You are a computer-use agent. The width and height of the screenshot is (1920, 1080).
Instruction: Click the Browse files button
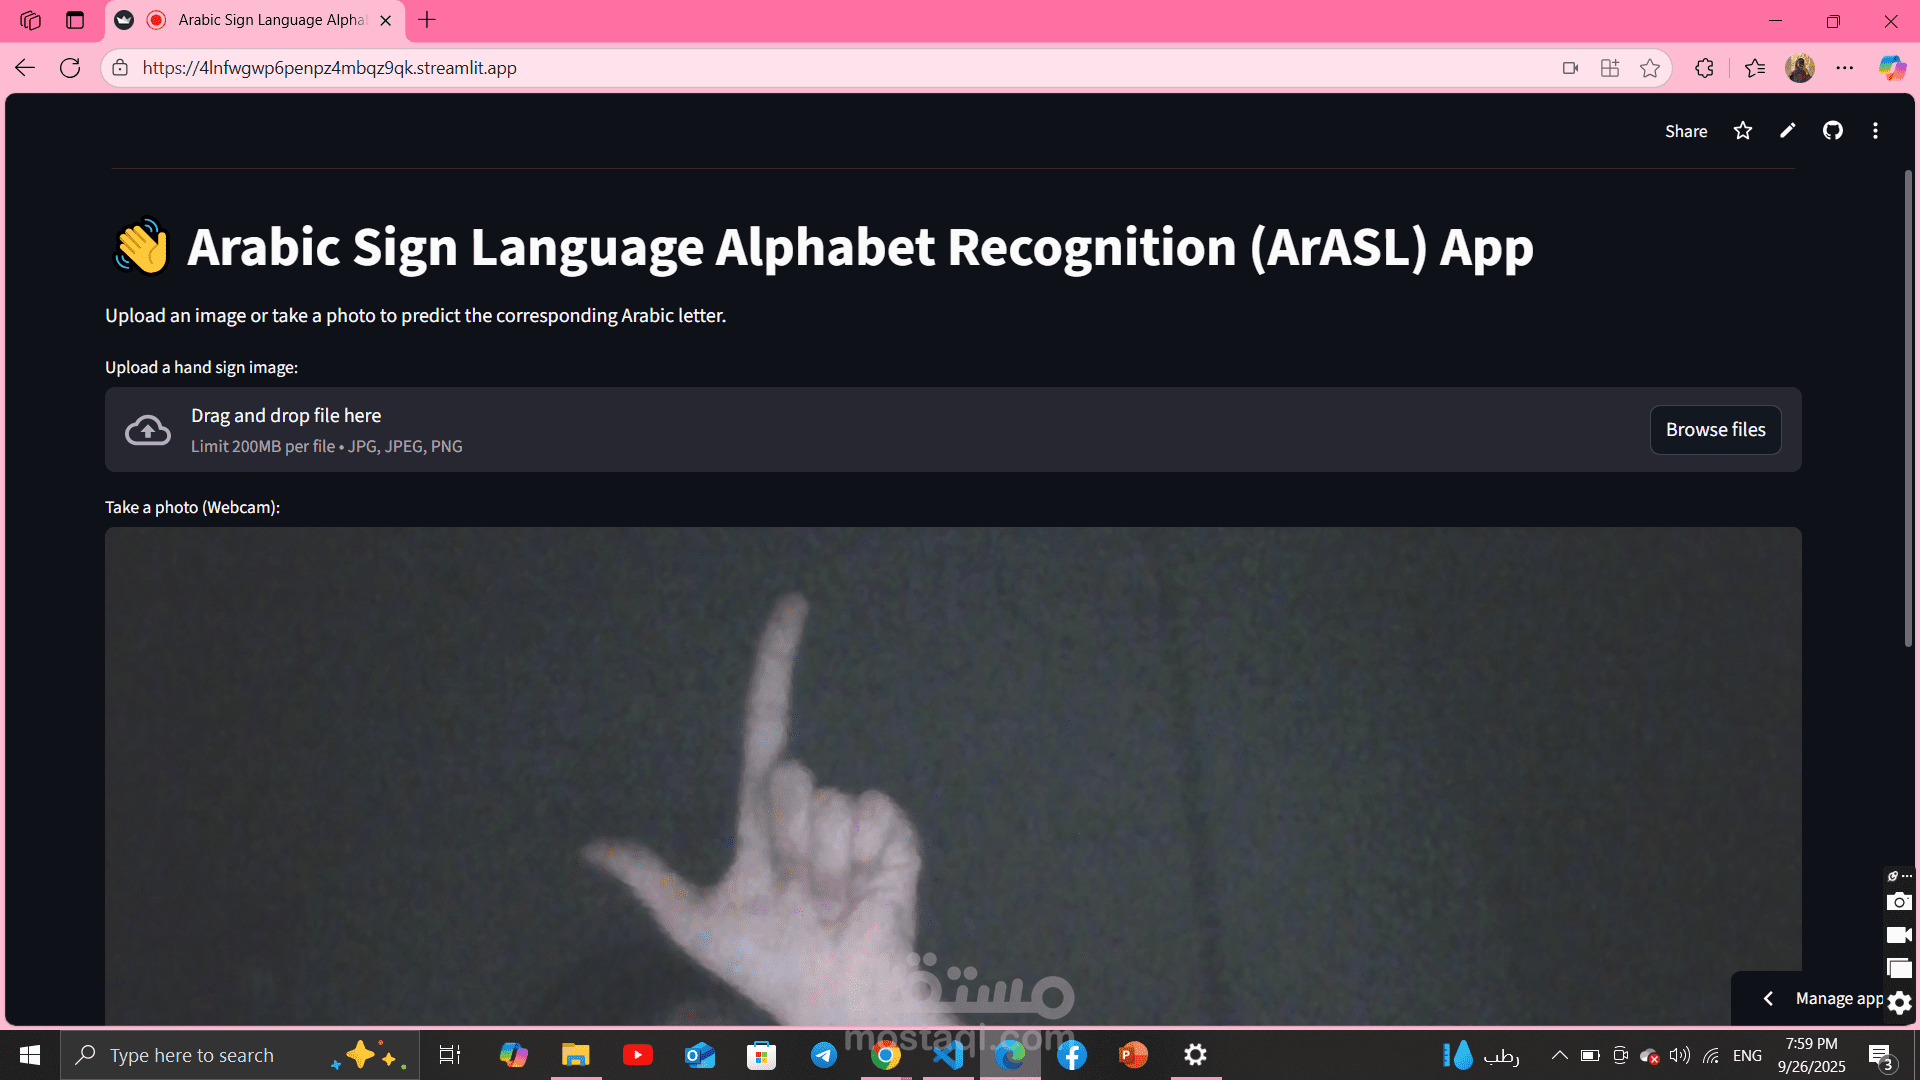click(1715, 430)
